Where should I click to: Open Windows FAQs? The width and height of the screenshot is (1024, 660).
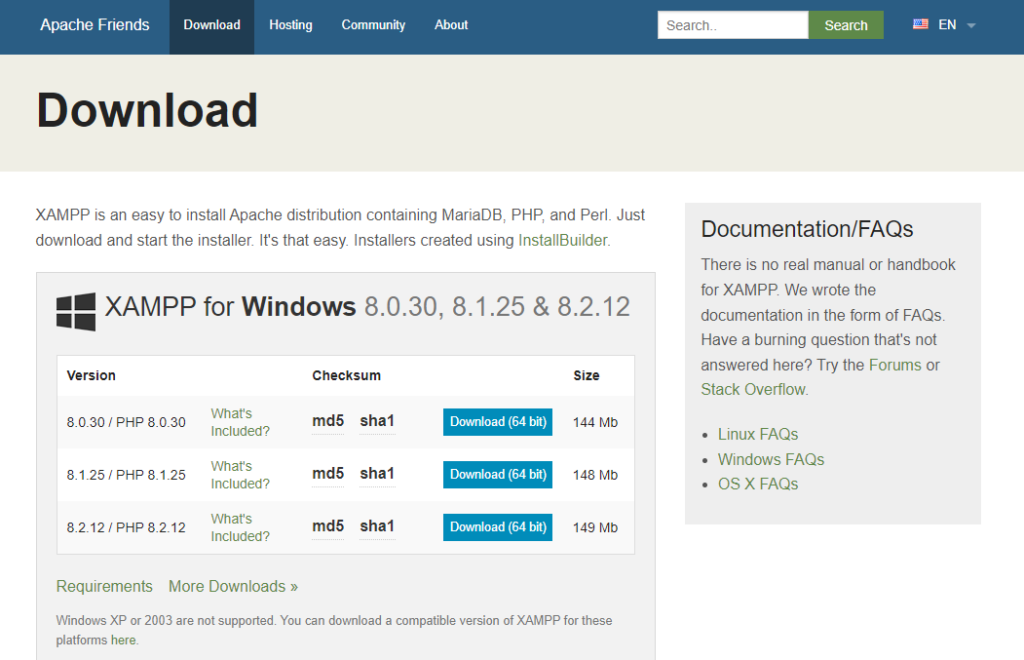(771, 460)
